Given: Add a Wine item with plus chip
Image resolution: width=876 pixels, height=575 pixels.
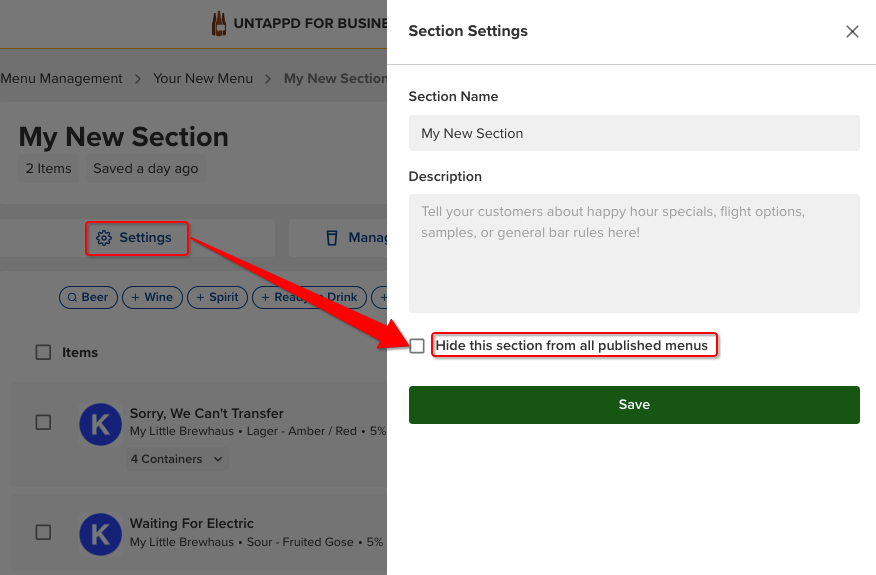Looking at the screenshot, I should (x=149, y=297).
